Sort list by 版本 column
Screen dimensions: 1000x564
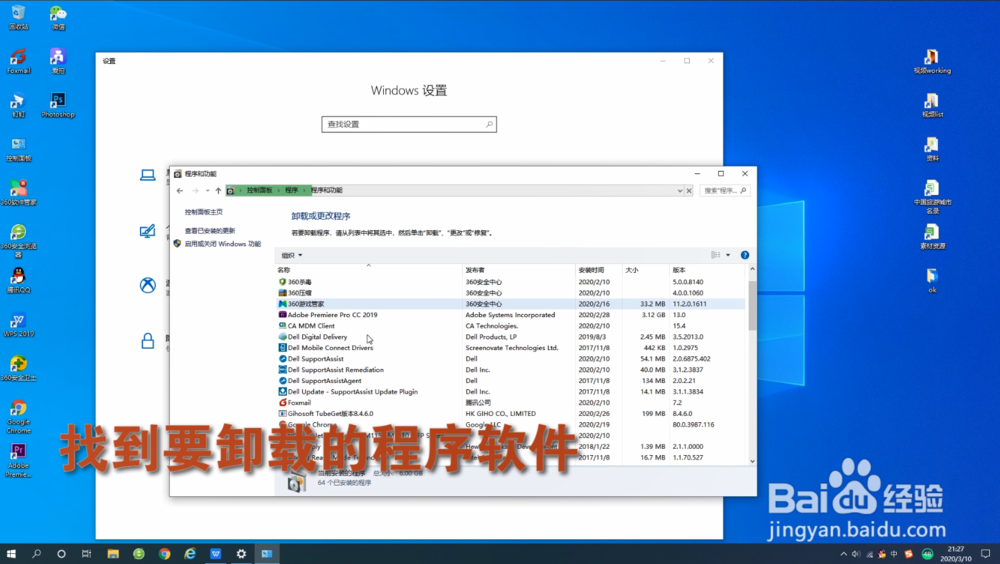[707, 270]
